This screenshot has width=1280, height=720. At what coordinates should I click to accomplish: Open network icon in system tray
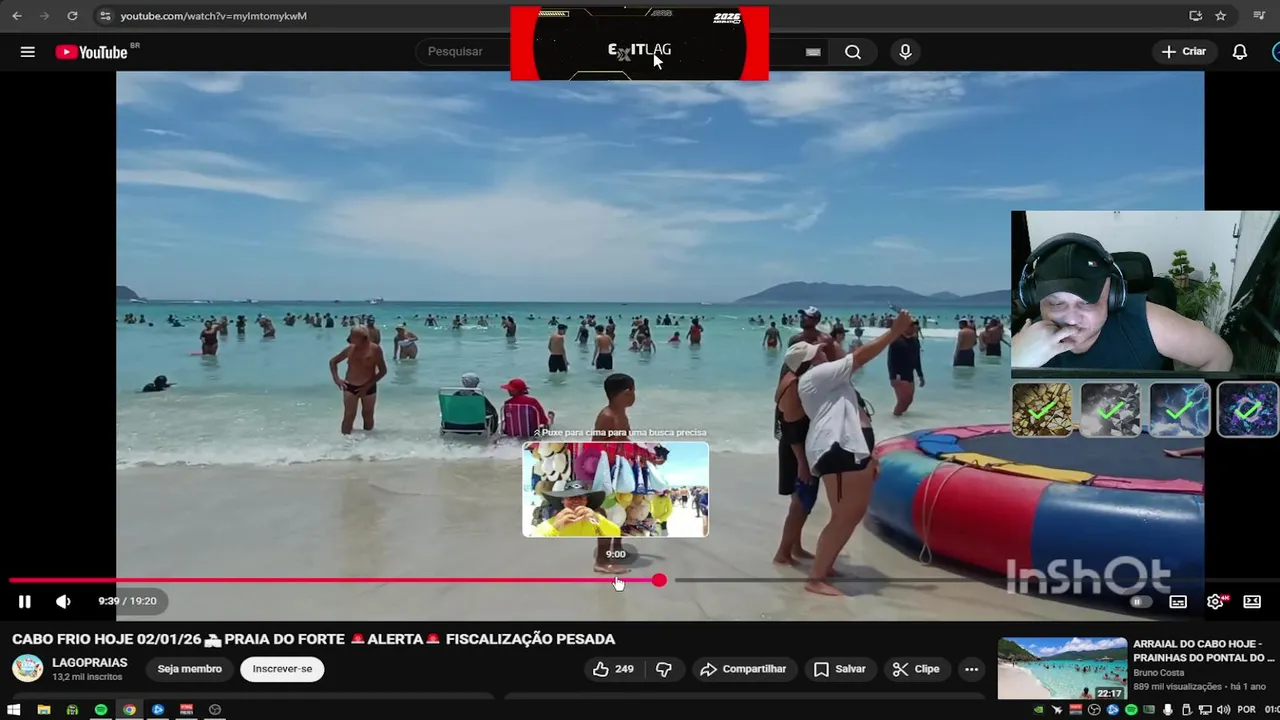[x=1205, y=710]
